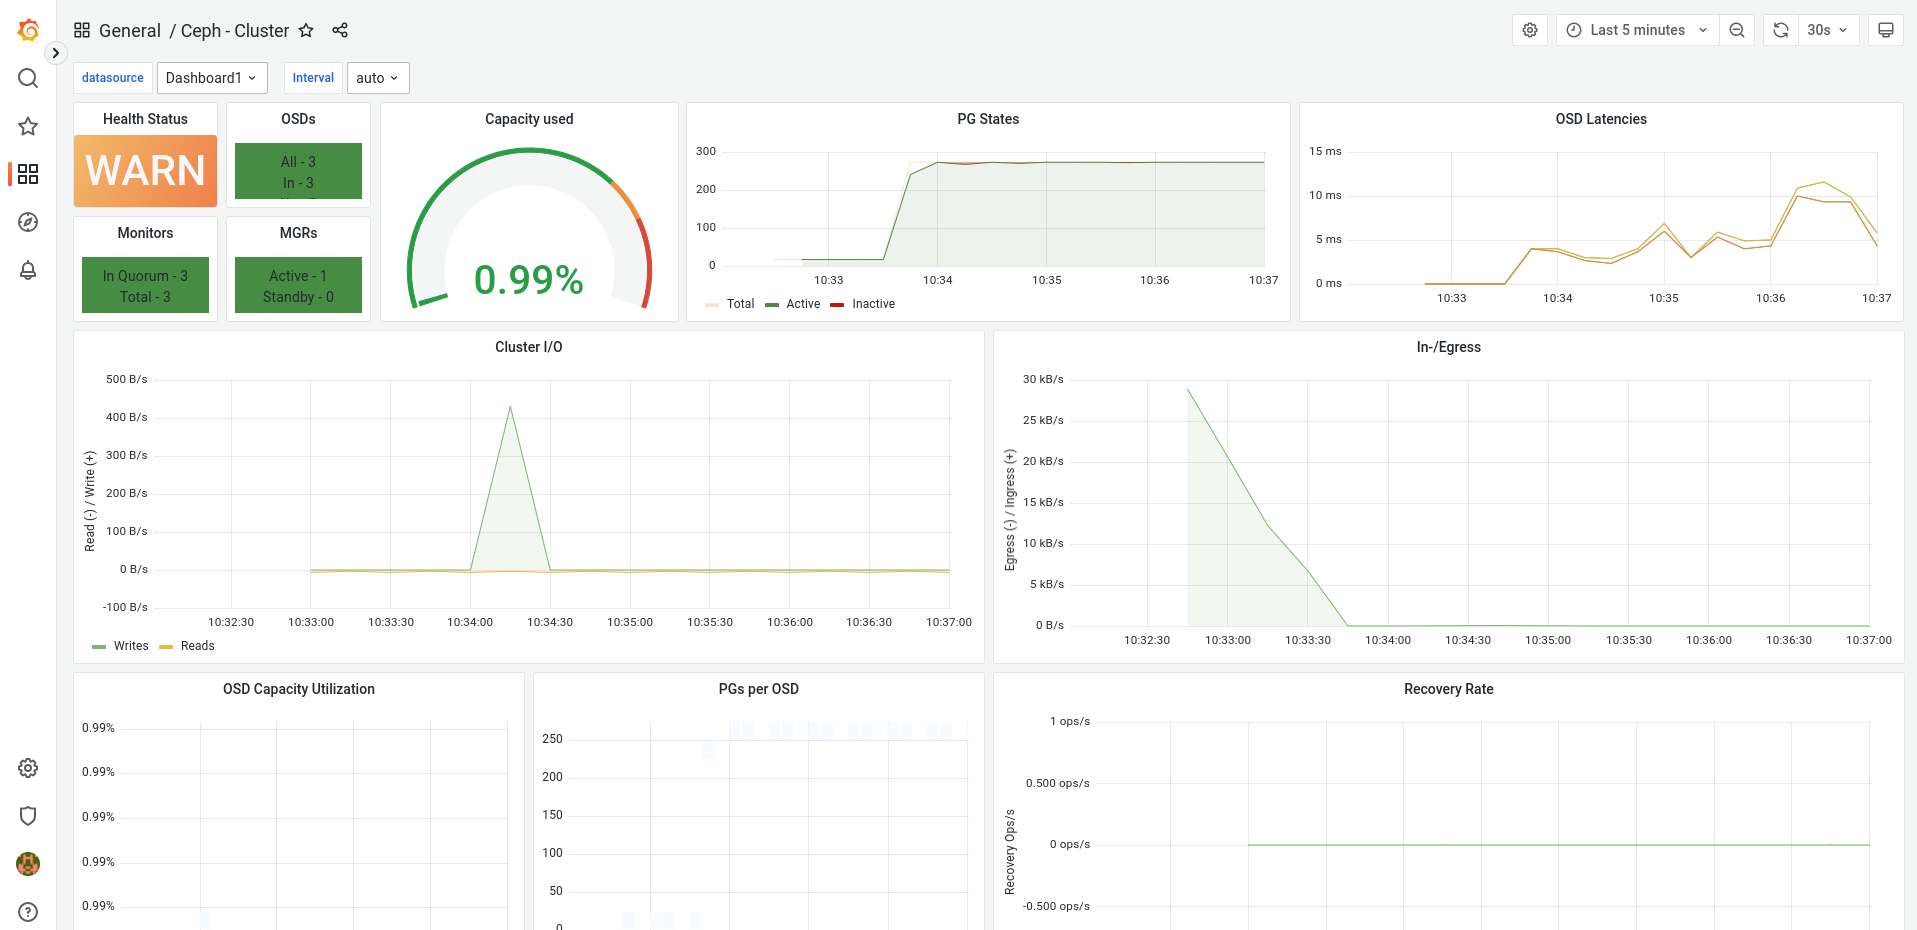Click the Grafana logo home icon
The image size is (1917, 930).
click(x=28, y=30)
